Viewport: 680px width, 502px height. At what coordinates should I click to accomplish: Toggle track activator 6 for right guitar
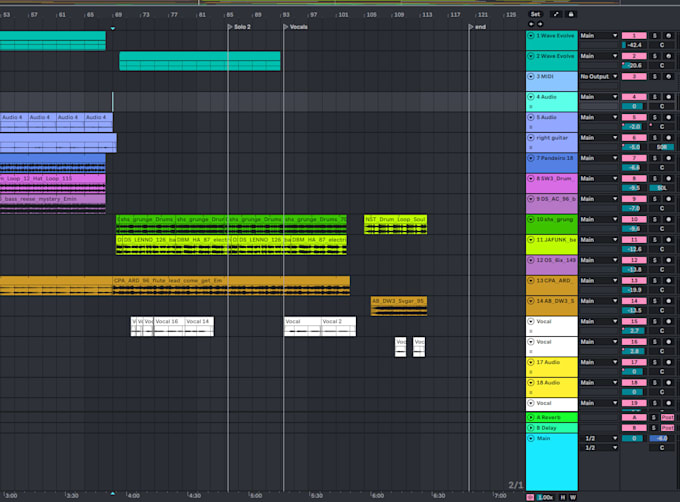coord(634,137)
